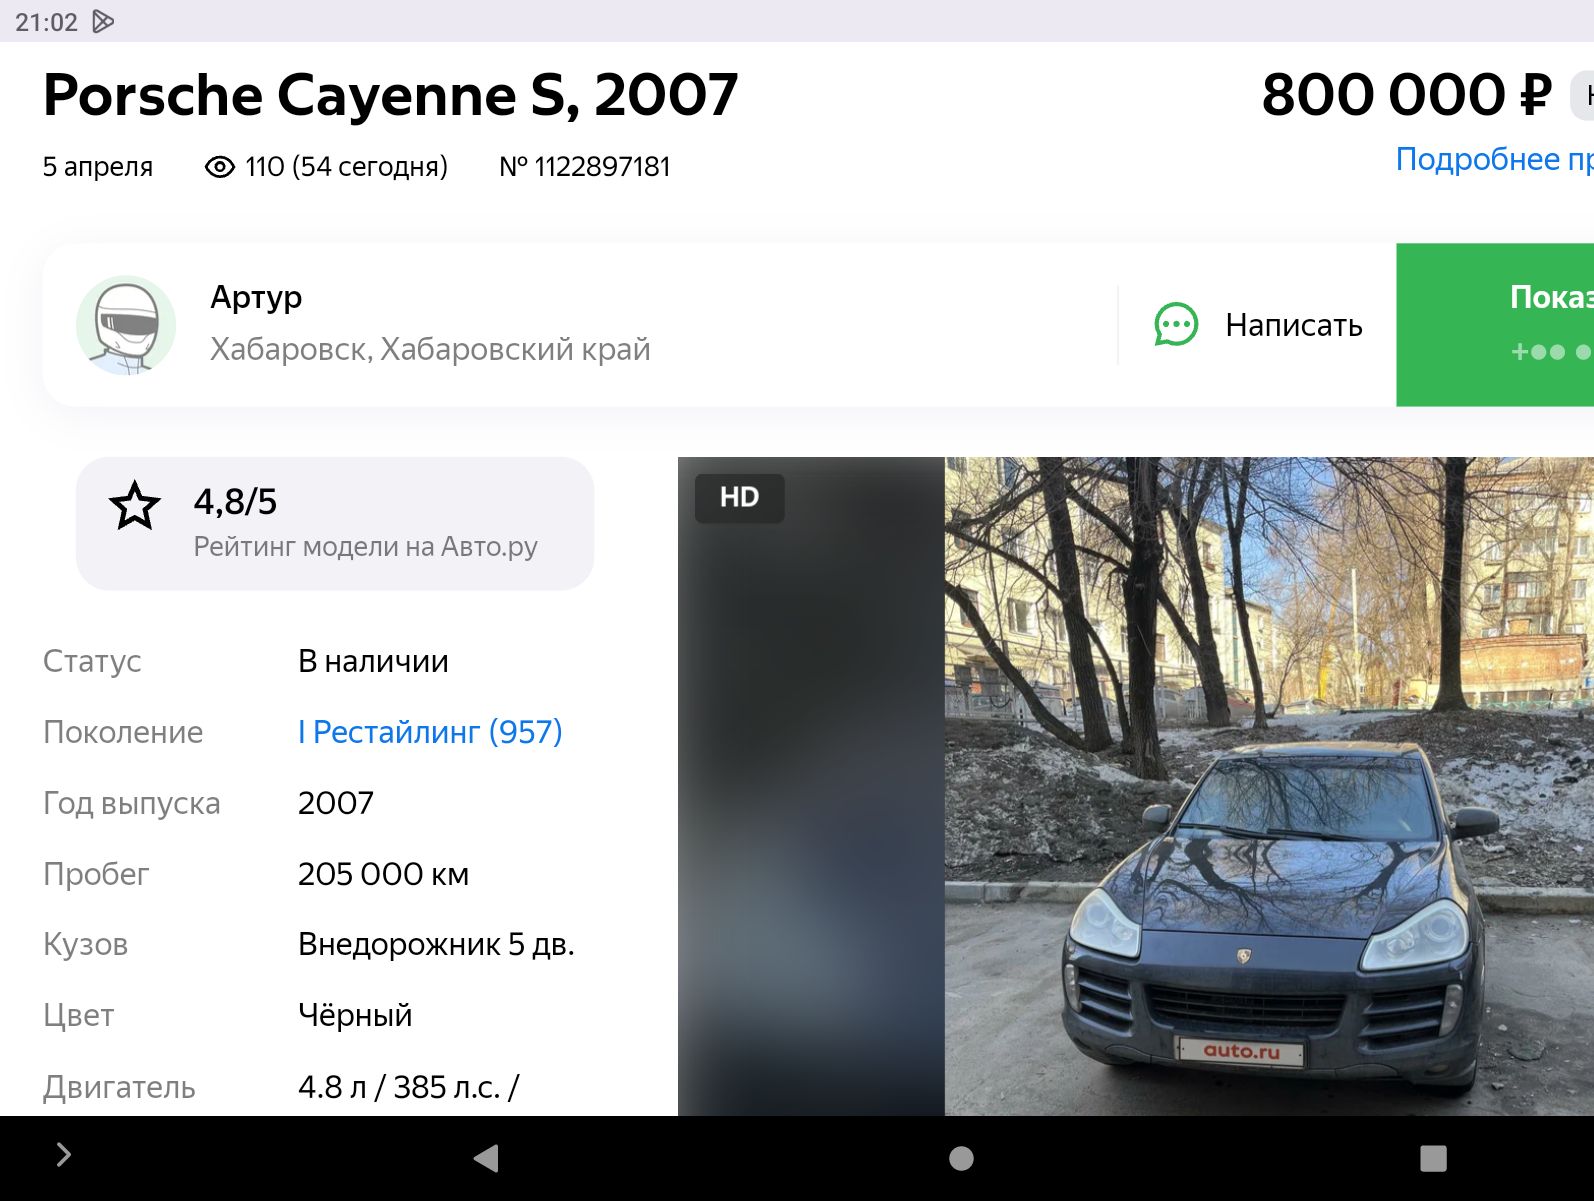
Task: Open the Написать message button
Action: 1258,325
